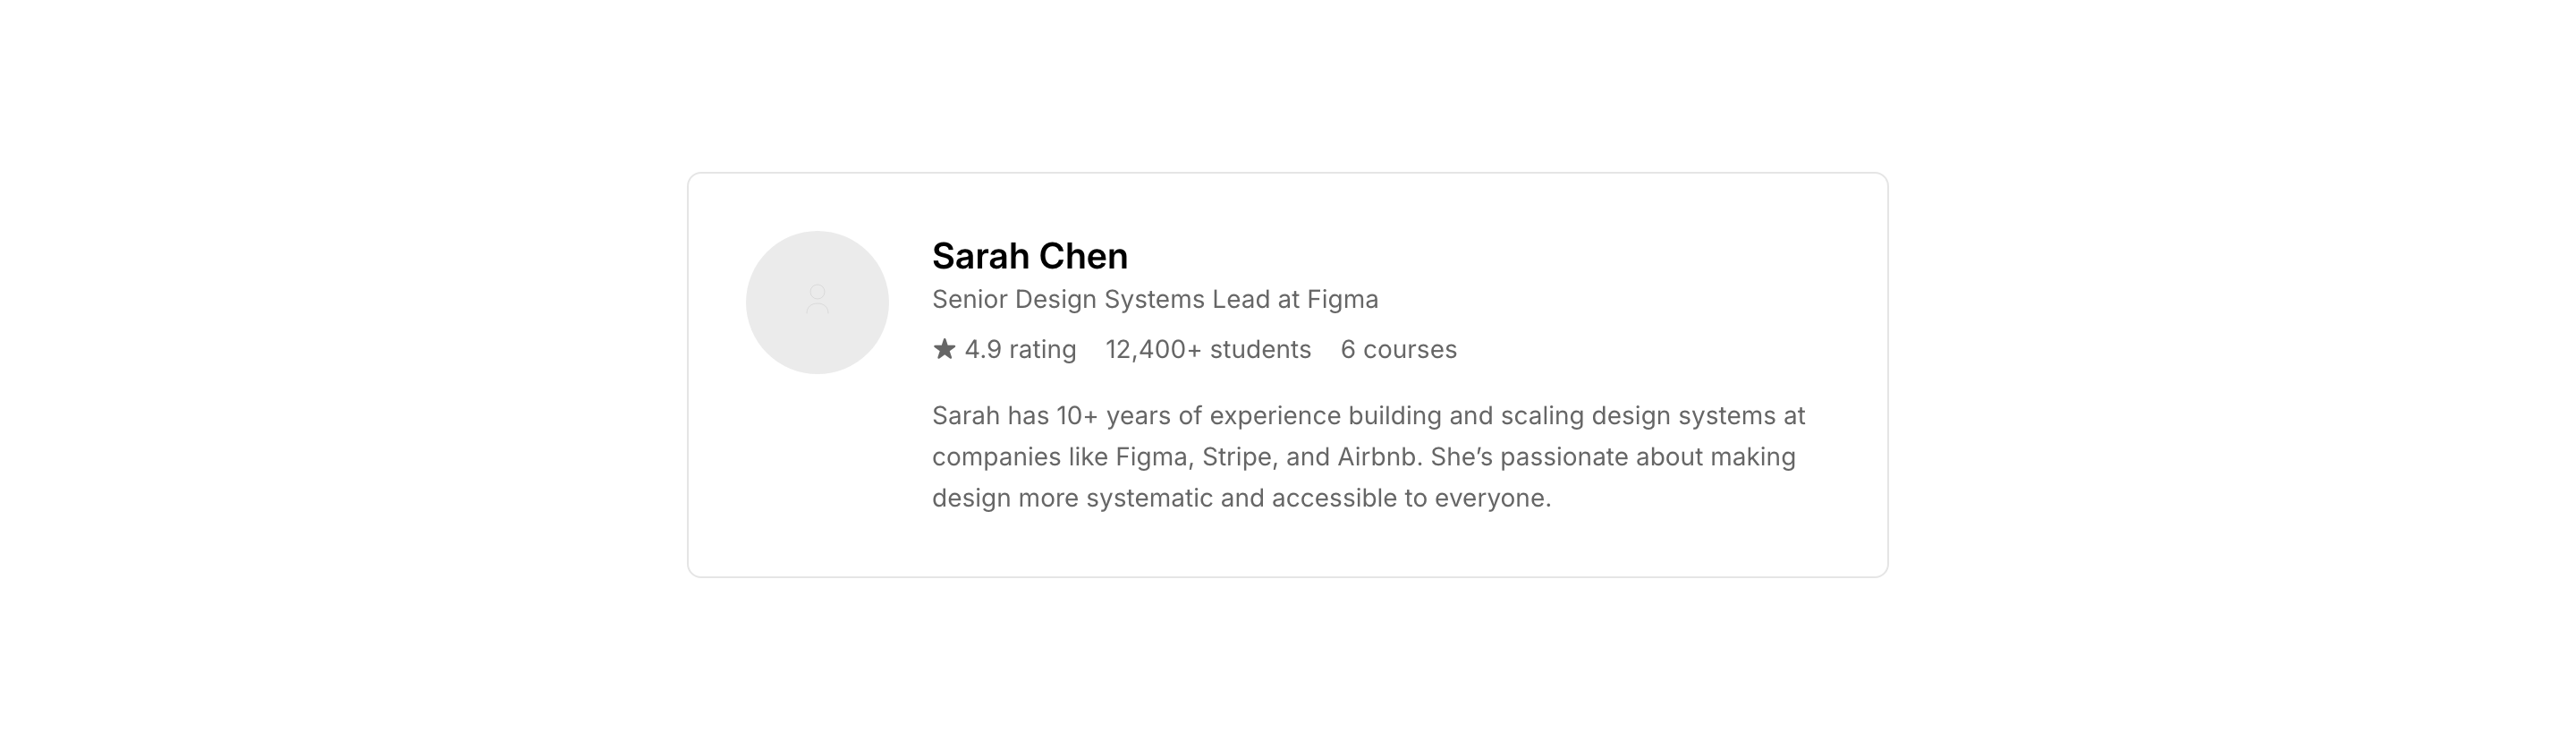
Task: Click the first line of Sarah's bio
Action: coord(1368,415)
